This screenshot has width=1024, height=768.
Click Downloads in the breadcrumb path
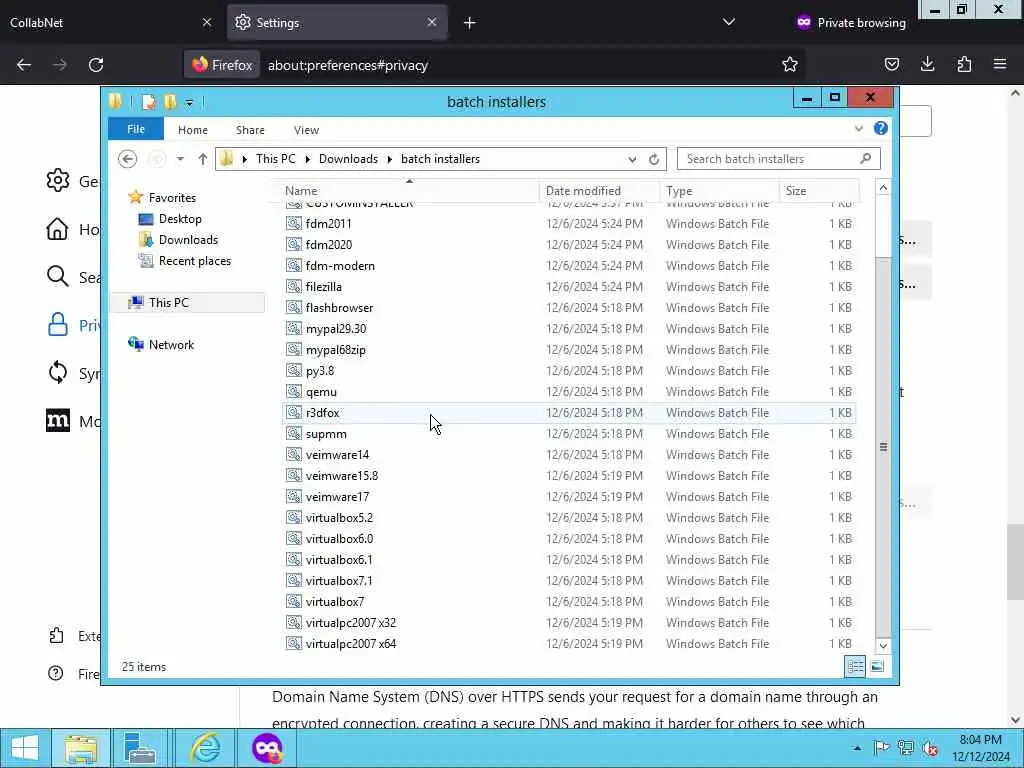[348, 159]
